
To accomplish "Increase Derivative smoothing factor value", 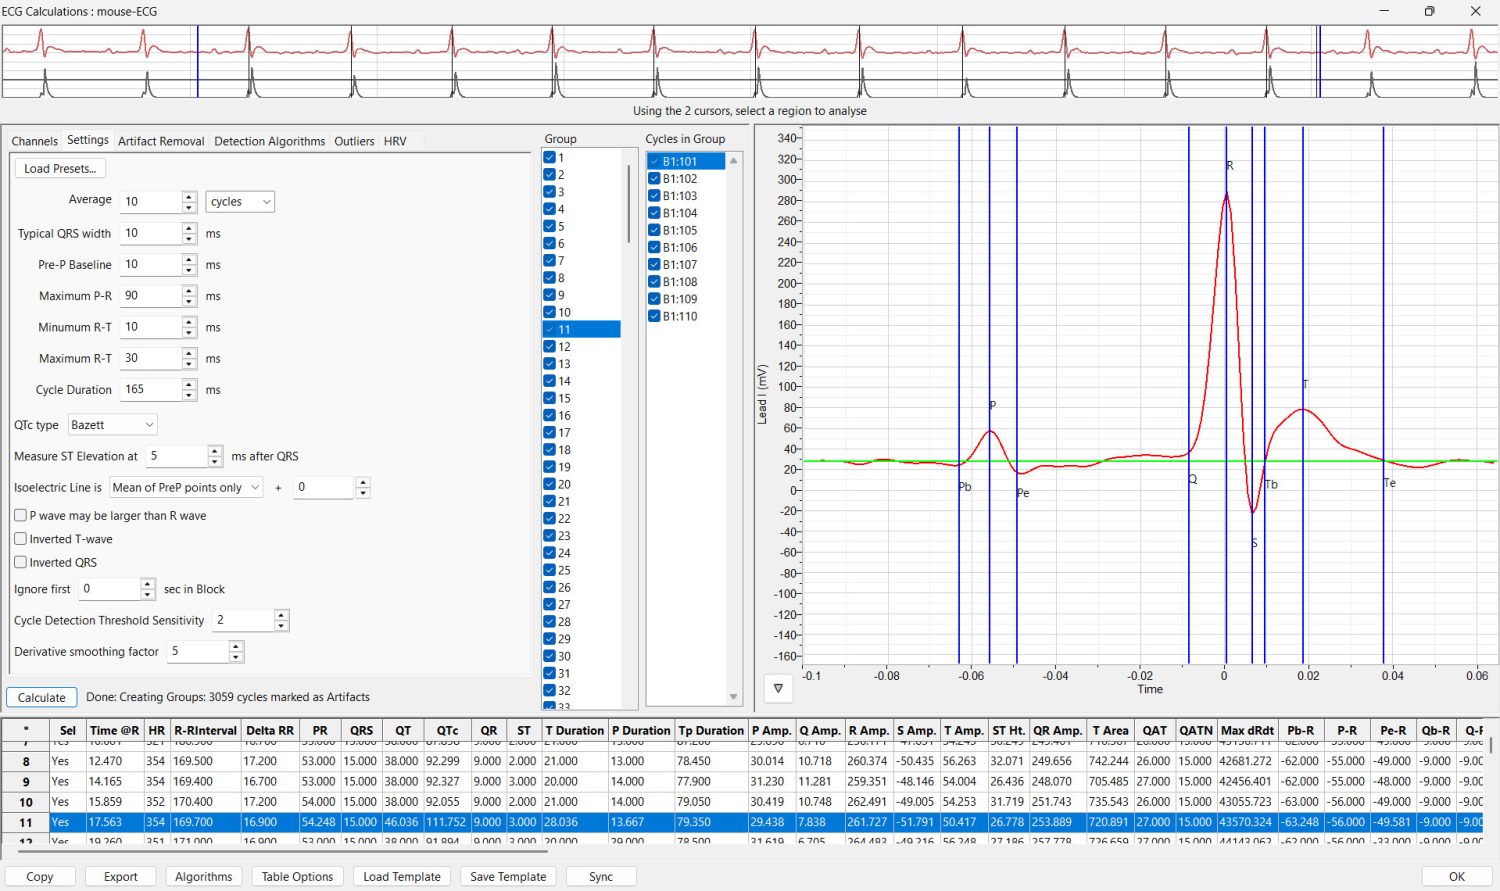I will pyautogui.click(x=236, y=647).
